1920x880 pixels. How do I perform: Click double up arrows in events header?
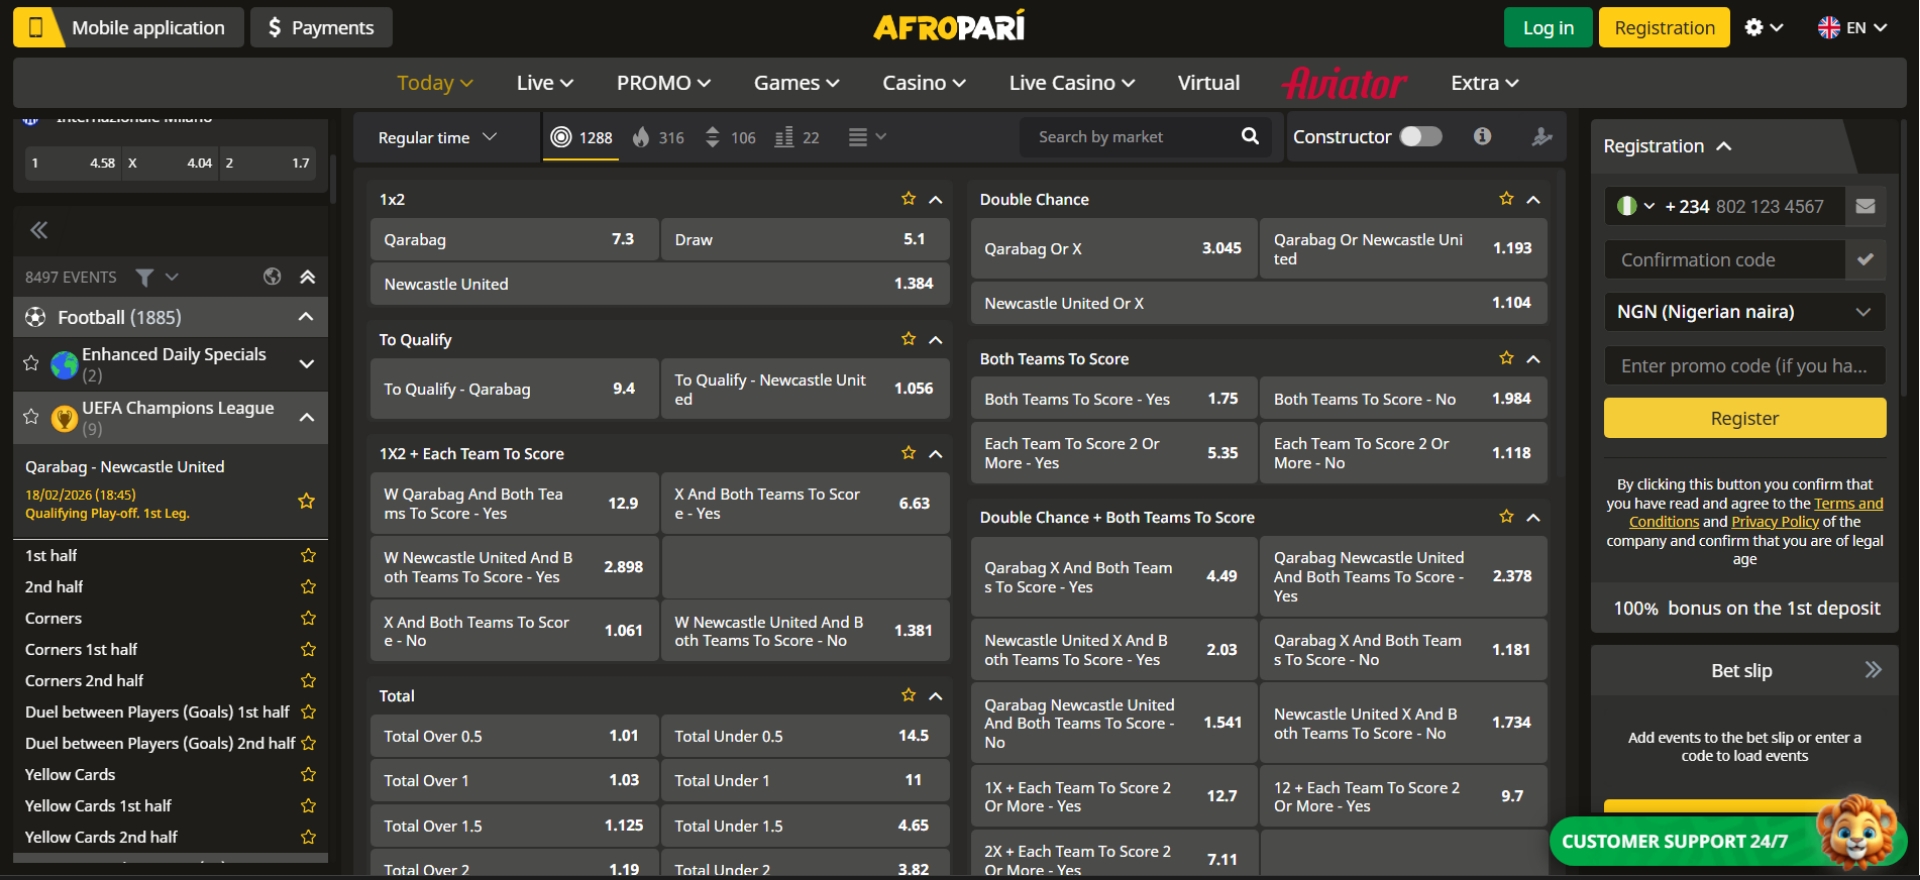[308, 276]
